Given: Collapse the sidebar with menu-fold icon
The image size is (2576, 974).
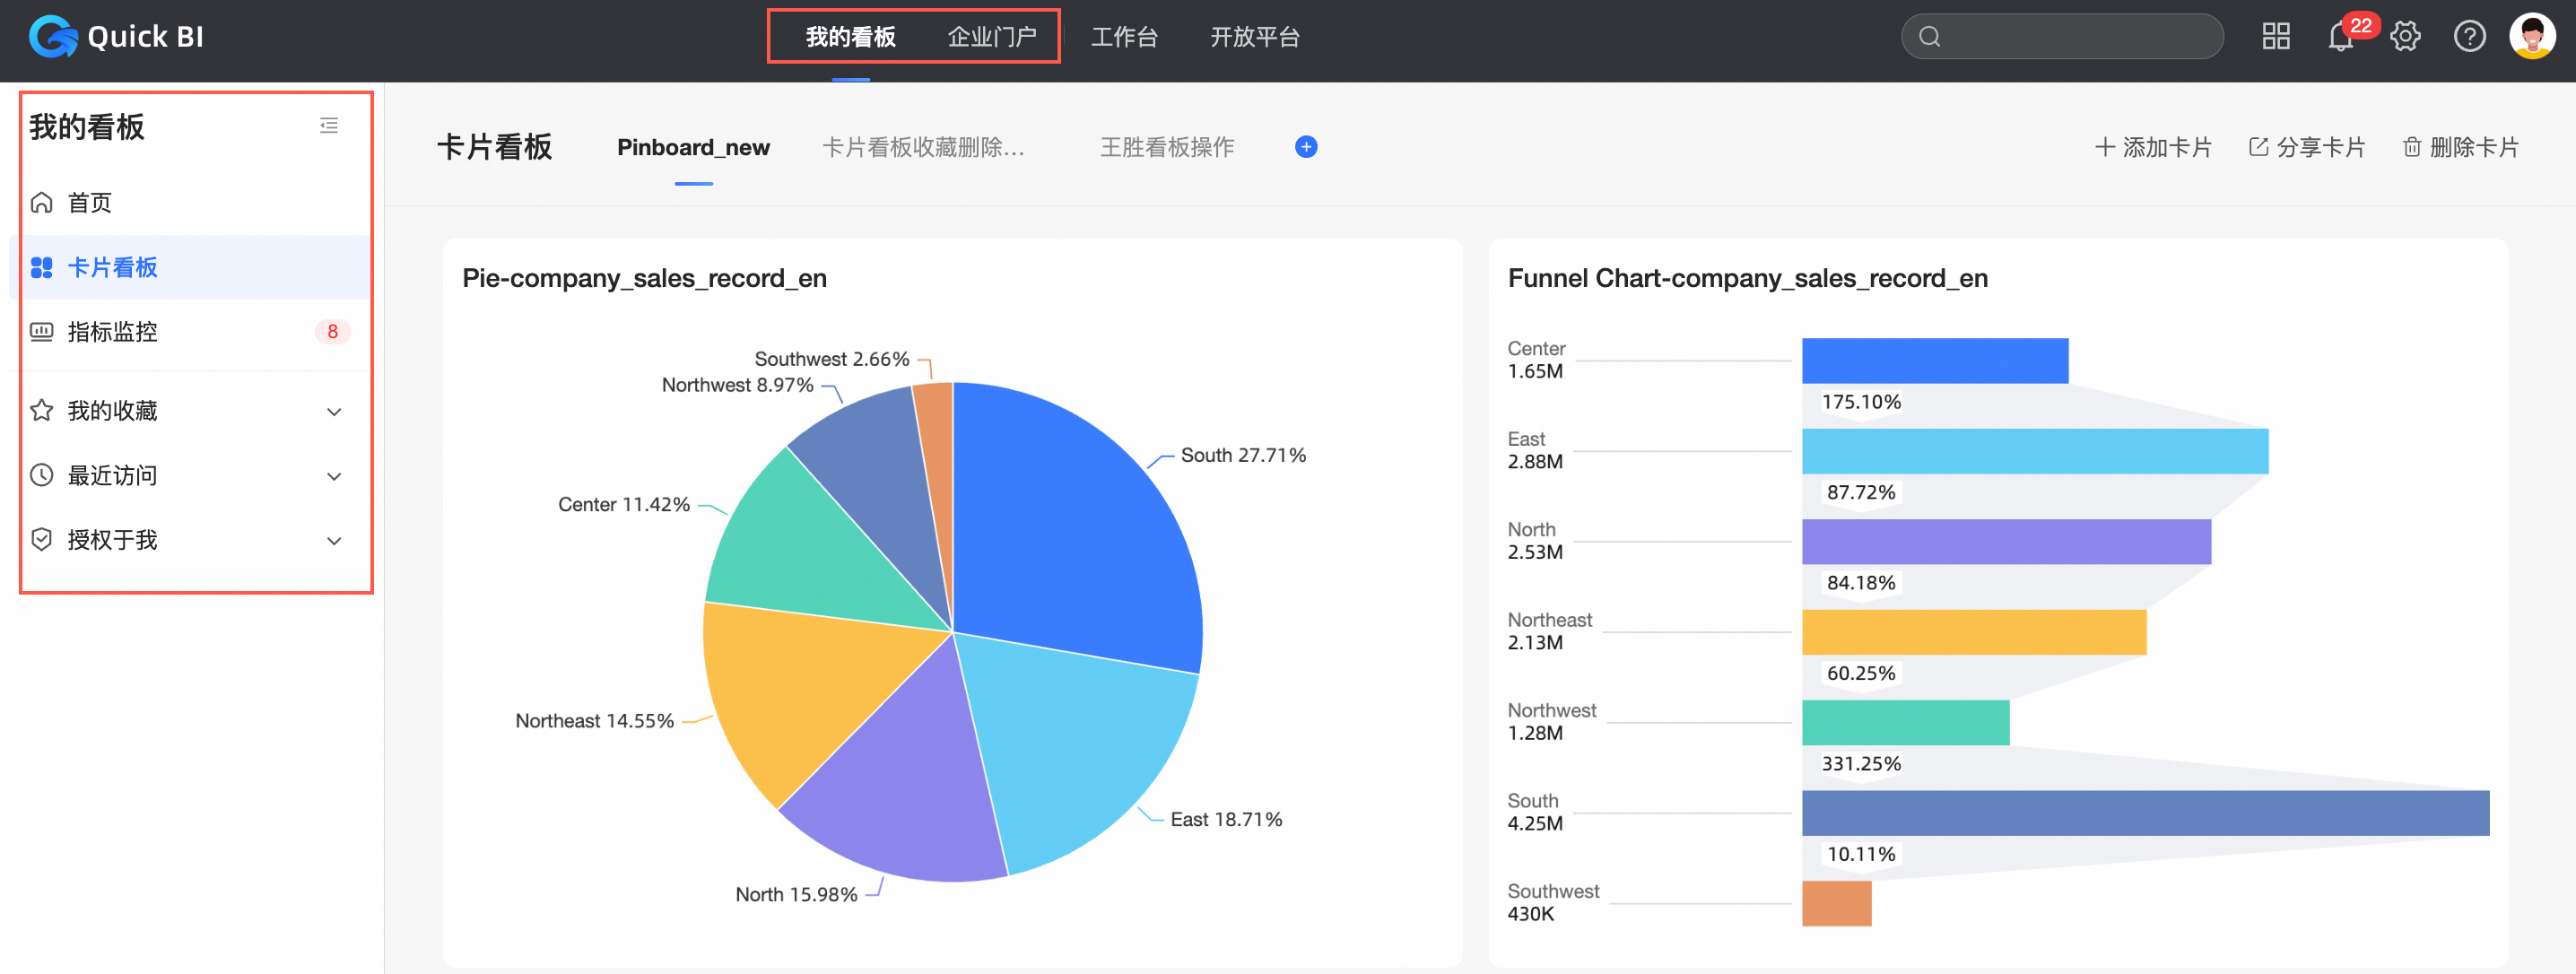Looking at the screenshot, I should click(329, 126).
